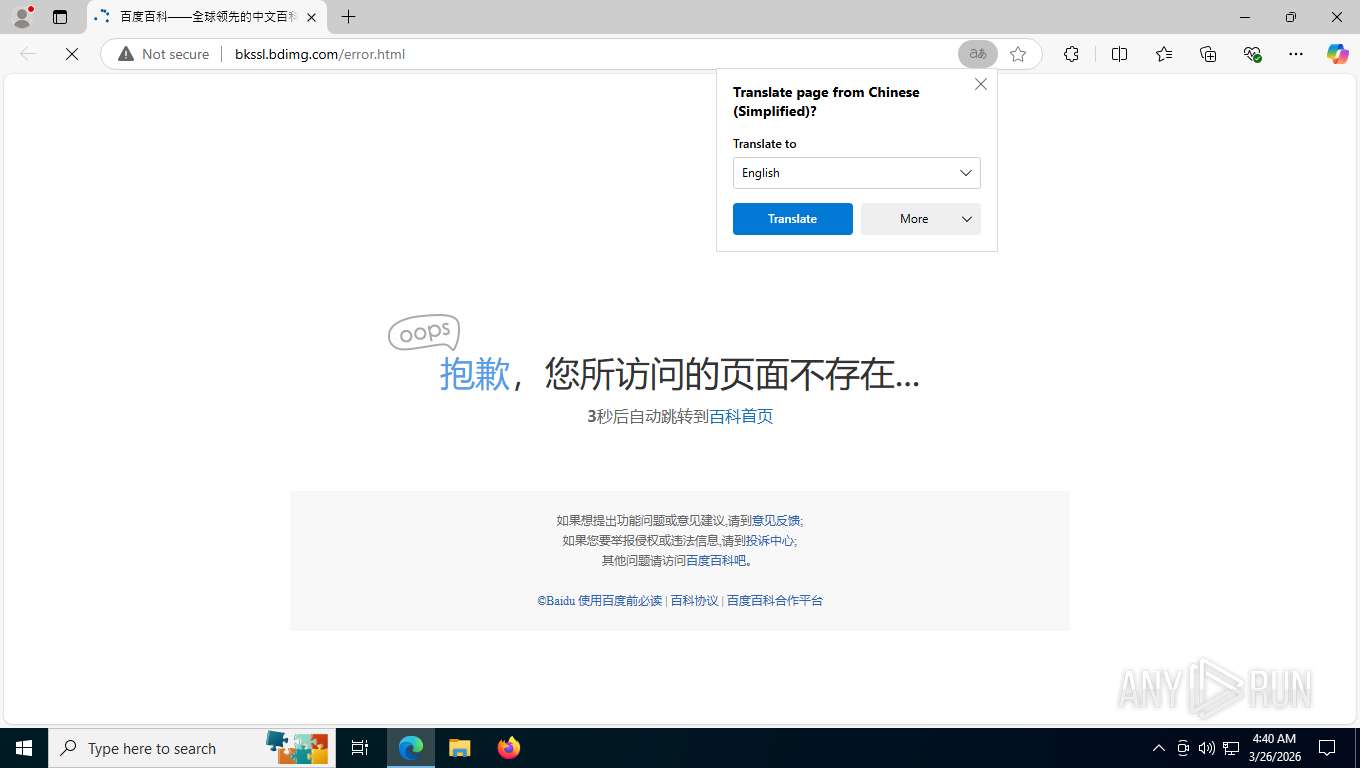Open the notification center icon
The image size is (1360, 768).
(x=1327, y=748)
